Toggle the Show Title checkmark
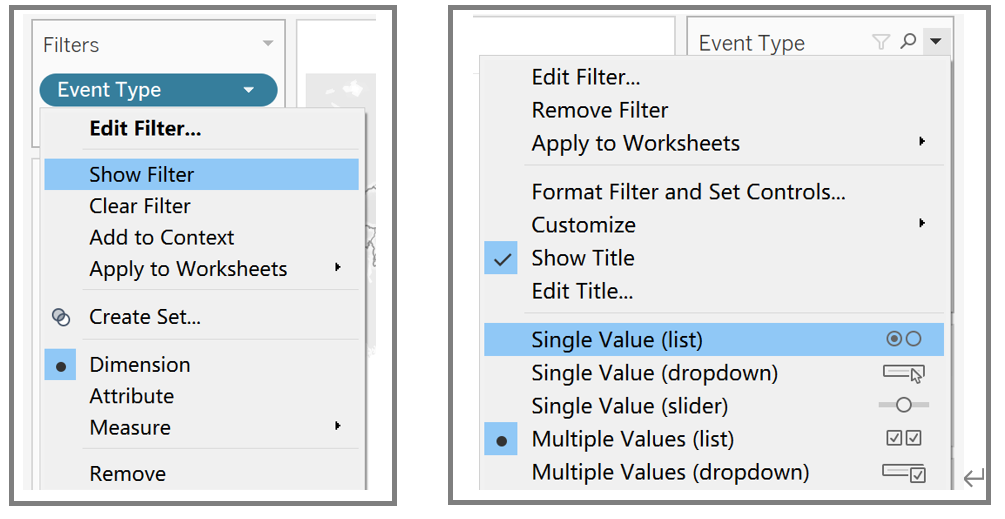The height and width of the screenshot is (519, 1005). coord(503,259)
